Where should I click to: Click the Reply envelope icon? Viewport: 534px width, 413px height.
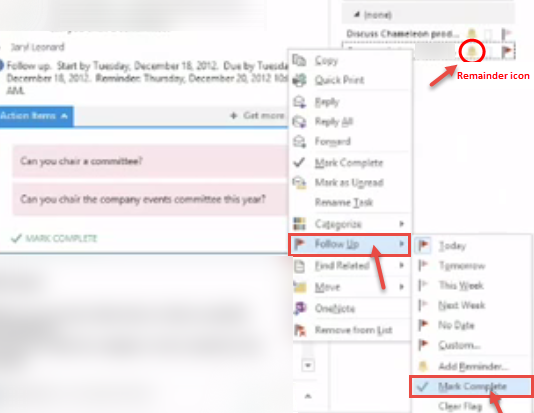tap(300, 102)
